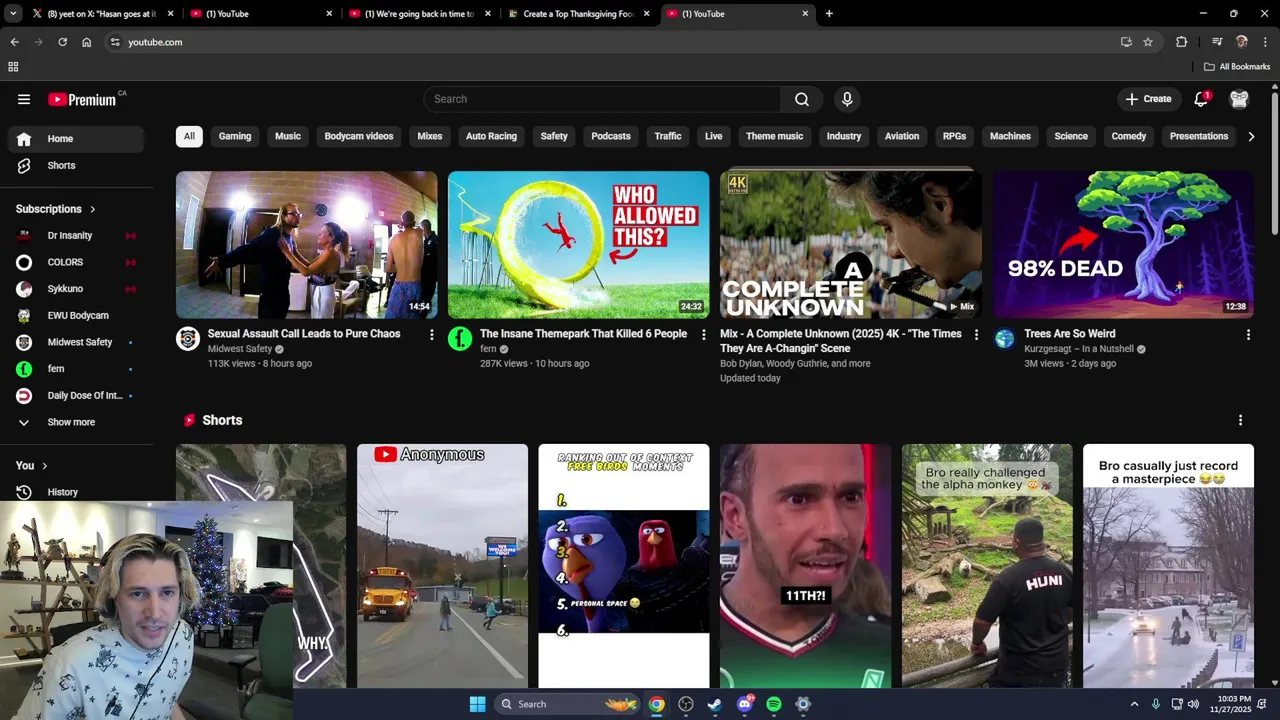
Task: Click the Midwest Safety avatar under video
Action: [188, 339]
